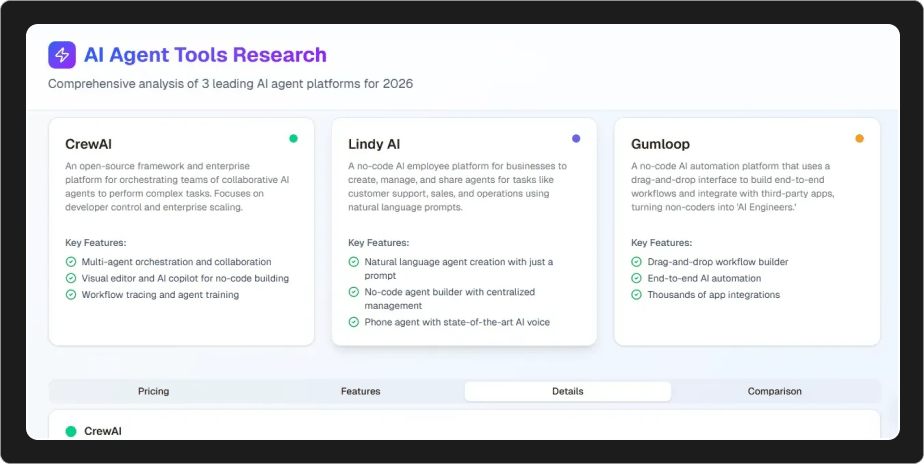Click the green dot beside CrewAI in Details panel
The image size is (924, 464).
pos(71,432)
